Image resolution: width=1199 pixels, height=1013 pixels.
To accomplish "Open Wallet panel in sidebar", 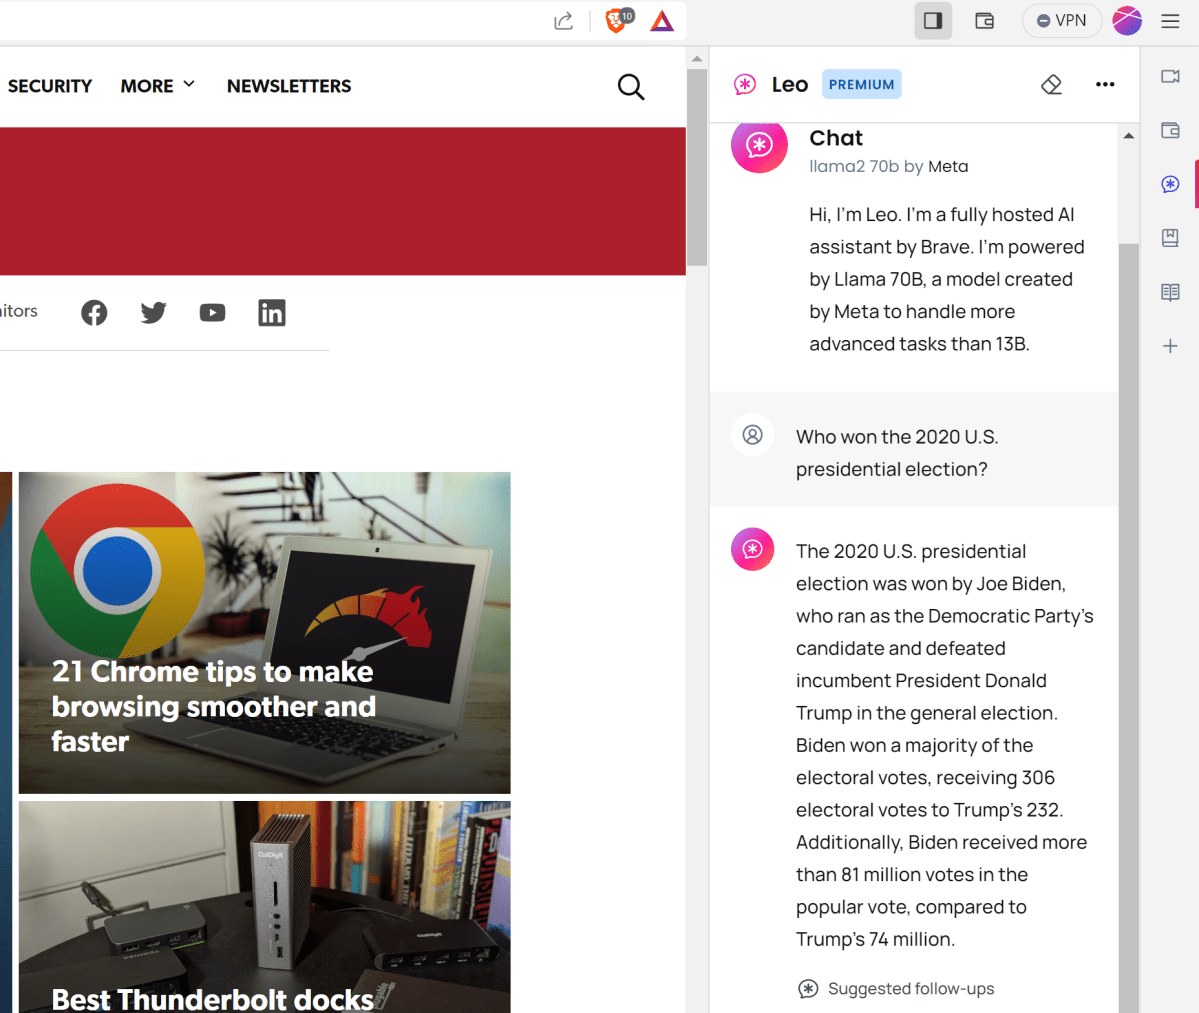I will pyautogui.click(x=1170, y=130).
